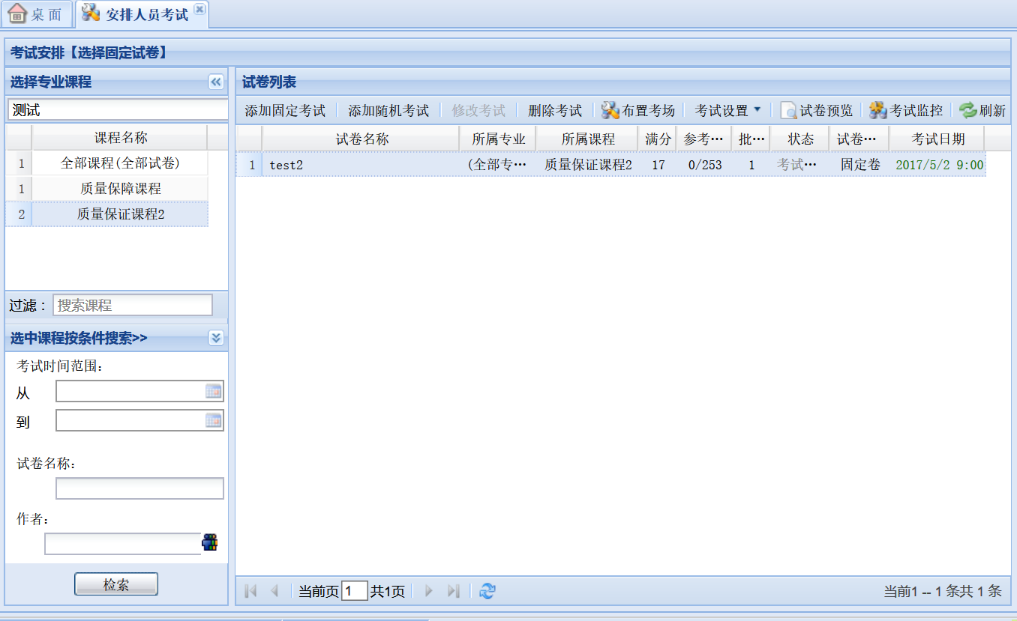Open 布置考场 exam room arrangement
The width and height of the screenshot is (1017, 621).
coord(638,111)
